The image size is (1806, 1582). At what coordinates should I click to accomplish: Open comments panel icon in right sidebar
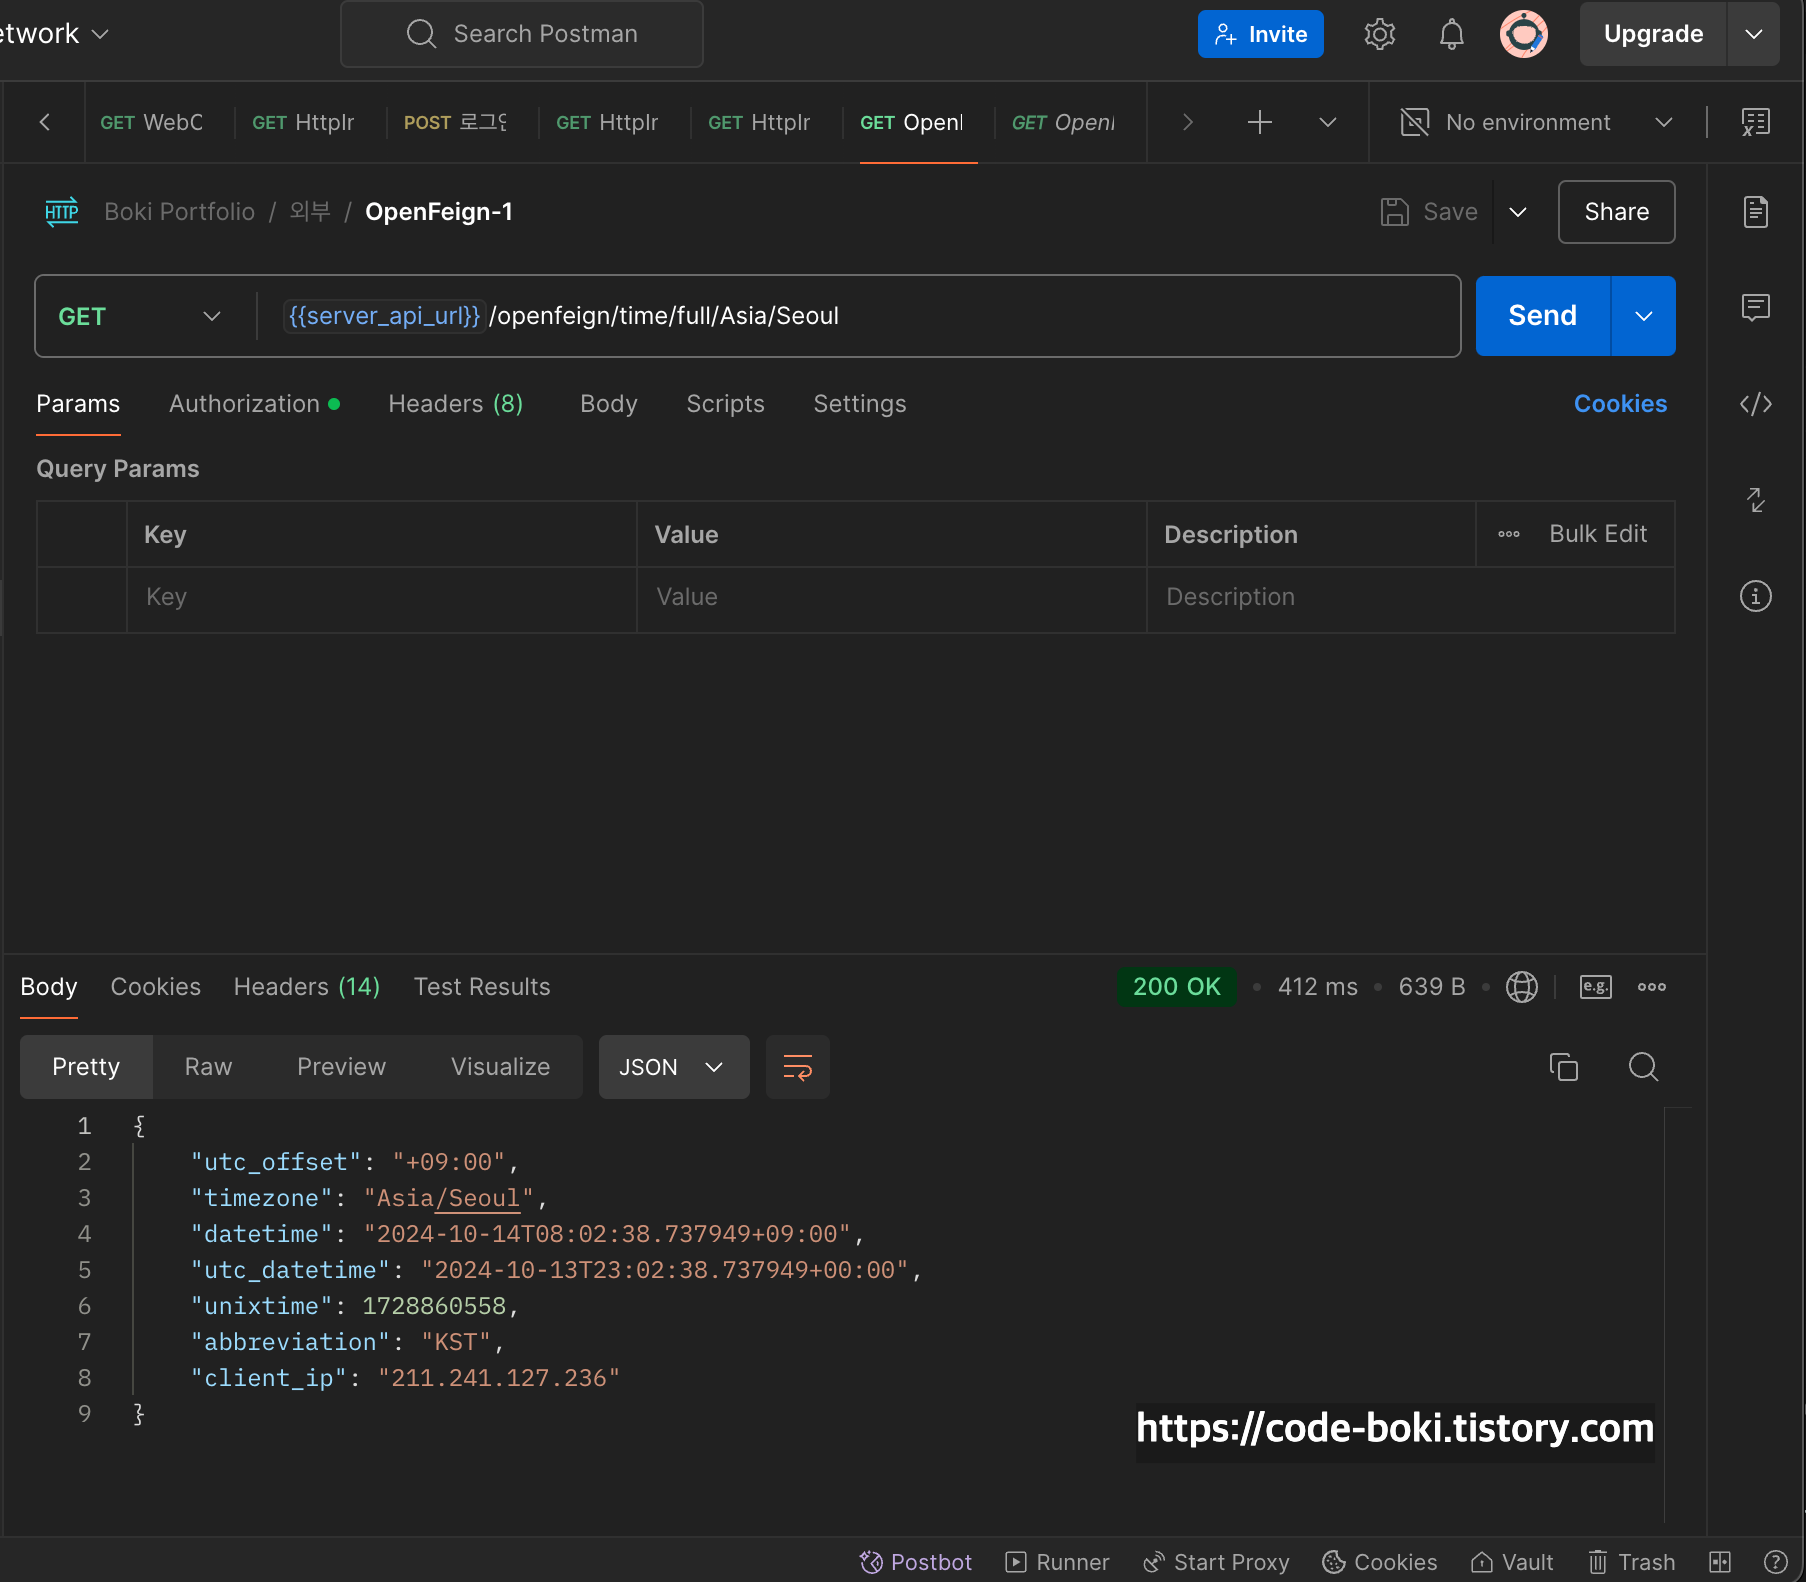1755,307
